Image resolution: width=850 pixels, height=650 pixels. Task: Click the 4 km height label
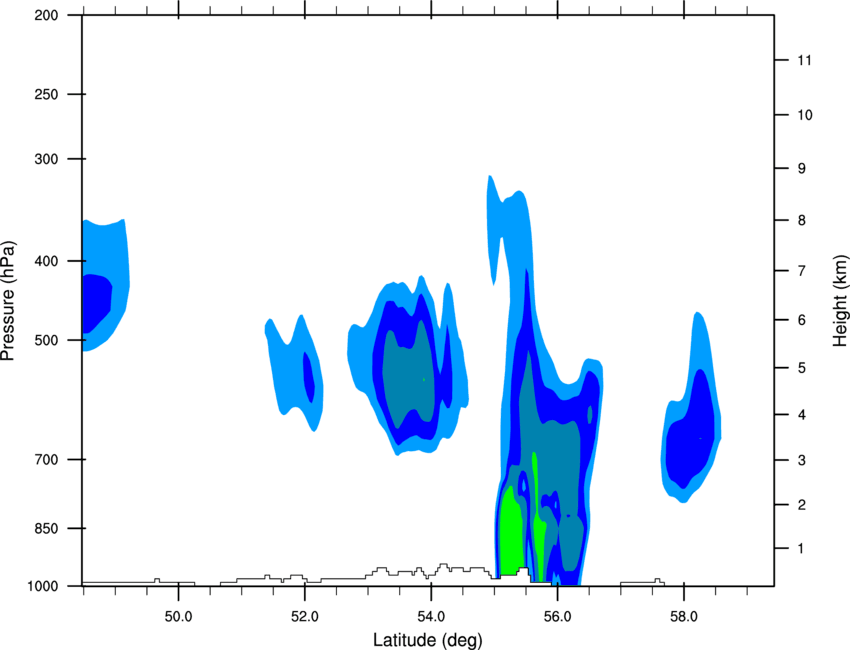(x=802, y=415)
